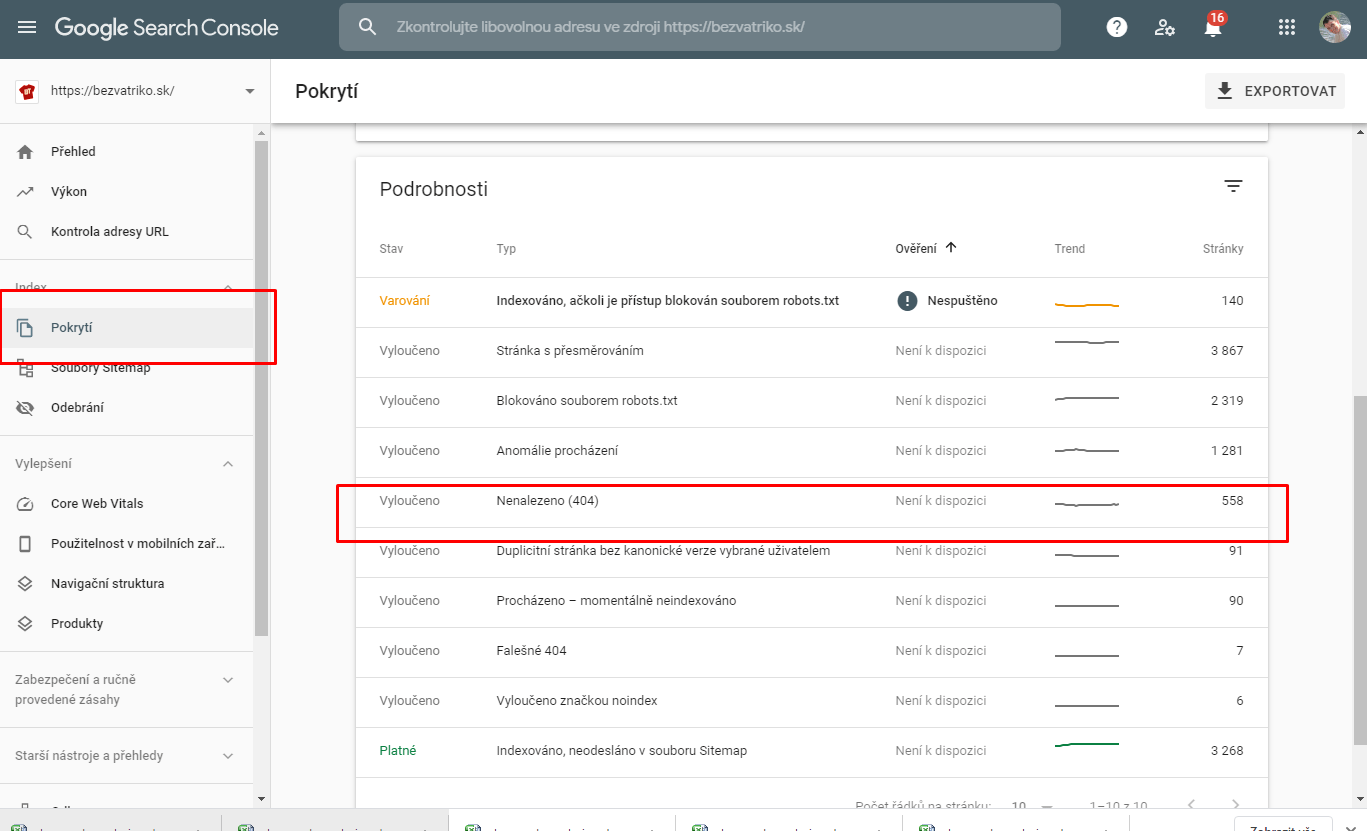Select Odebrání in the sidebar

(77, 408)
